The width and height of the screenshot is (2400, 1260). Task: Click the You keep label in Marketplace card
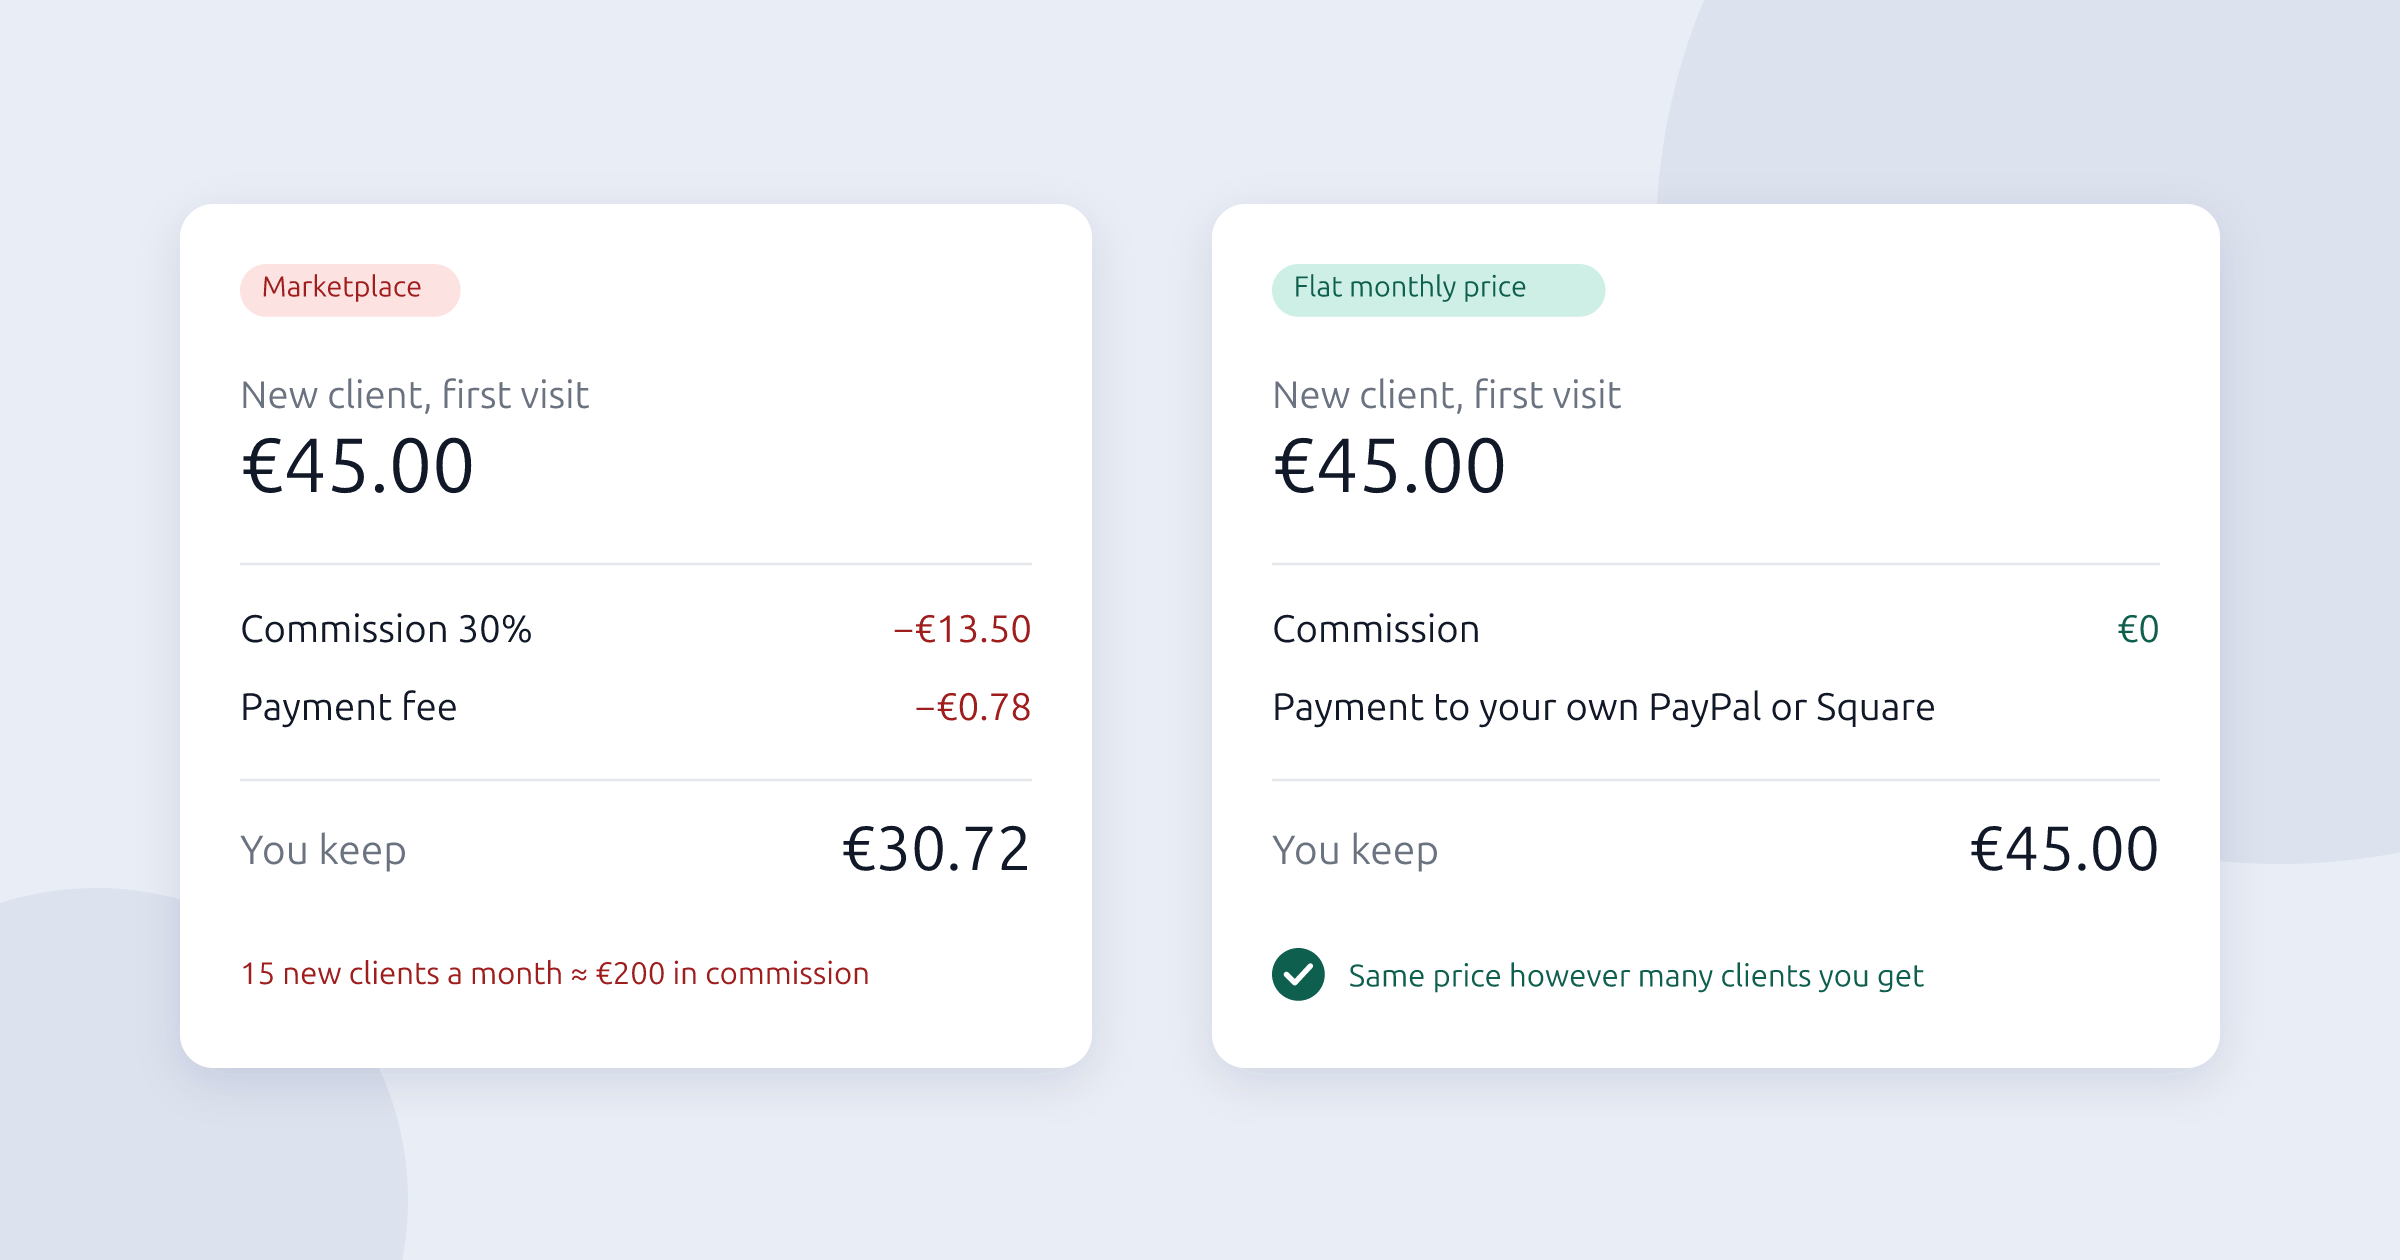[x=324, y=851]
